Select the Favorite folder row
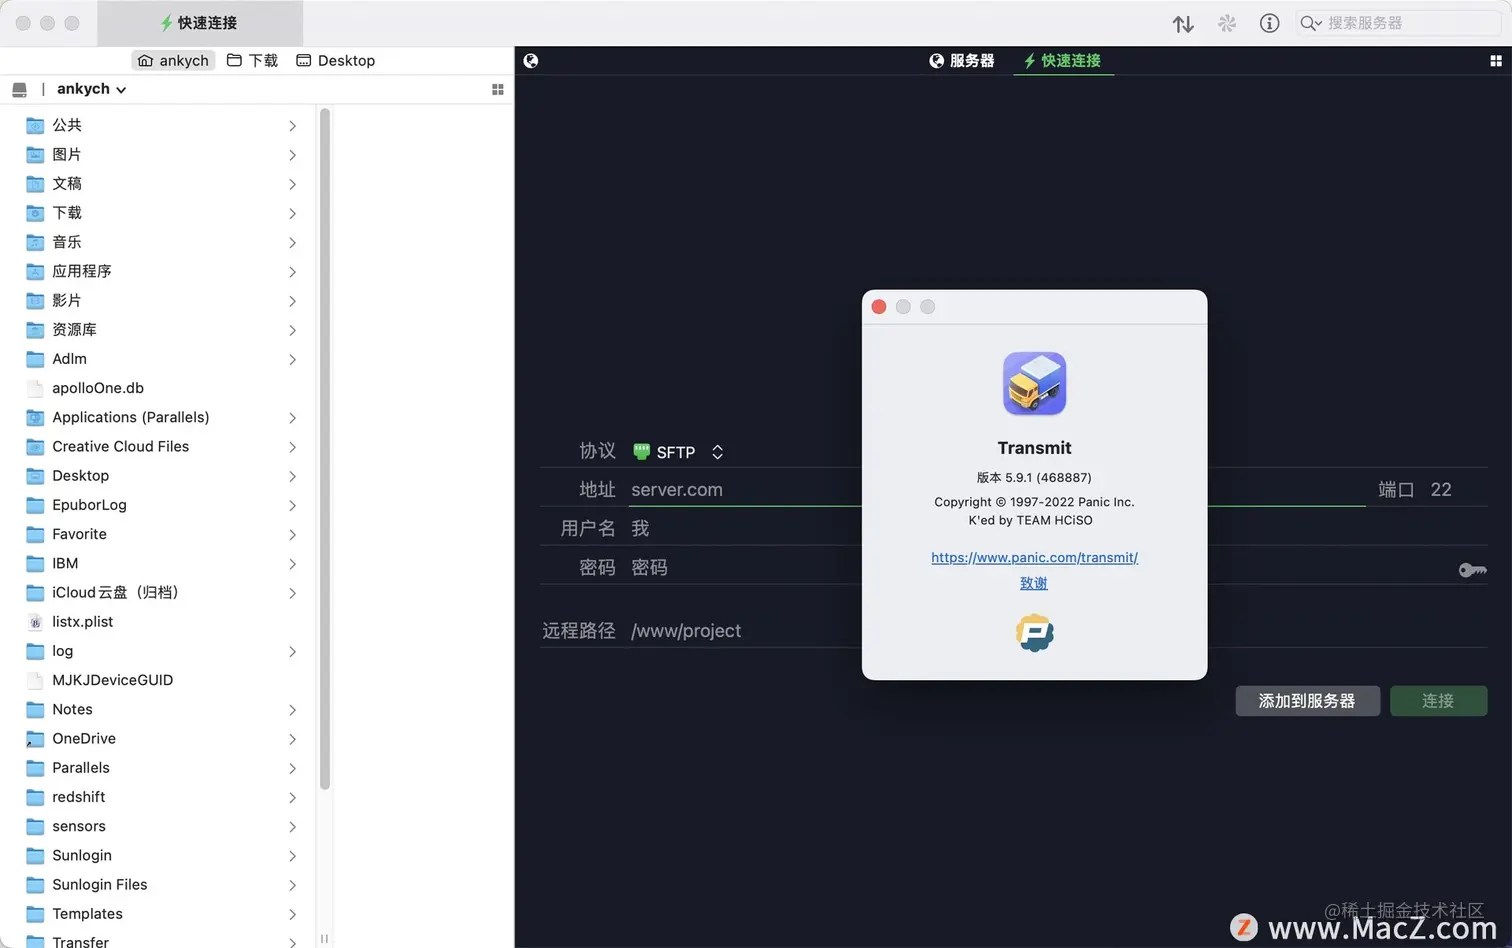1512x948 pixels. [x=160, y=534]
